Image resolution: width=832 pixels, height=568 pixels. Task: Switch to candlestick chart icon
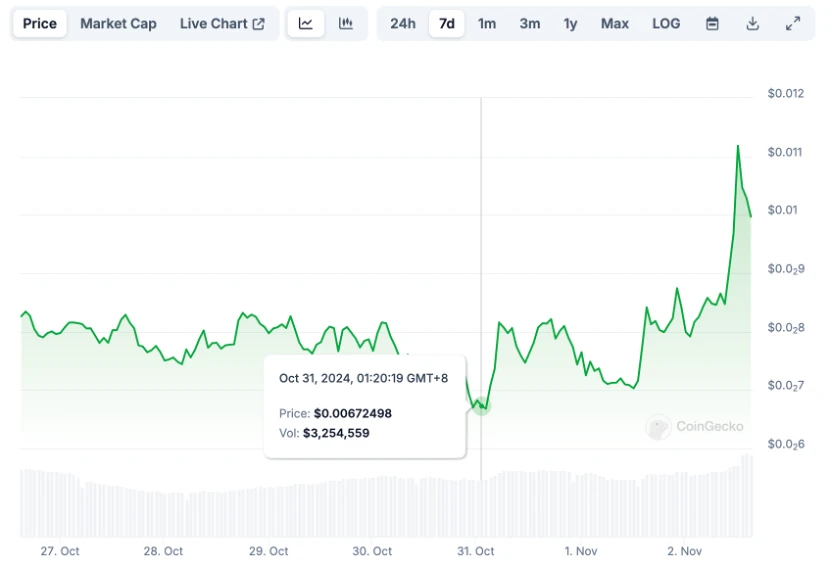[346, 24]
